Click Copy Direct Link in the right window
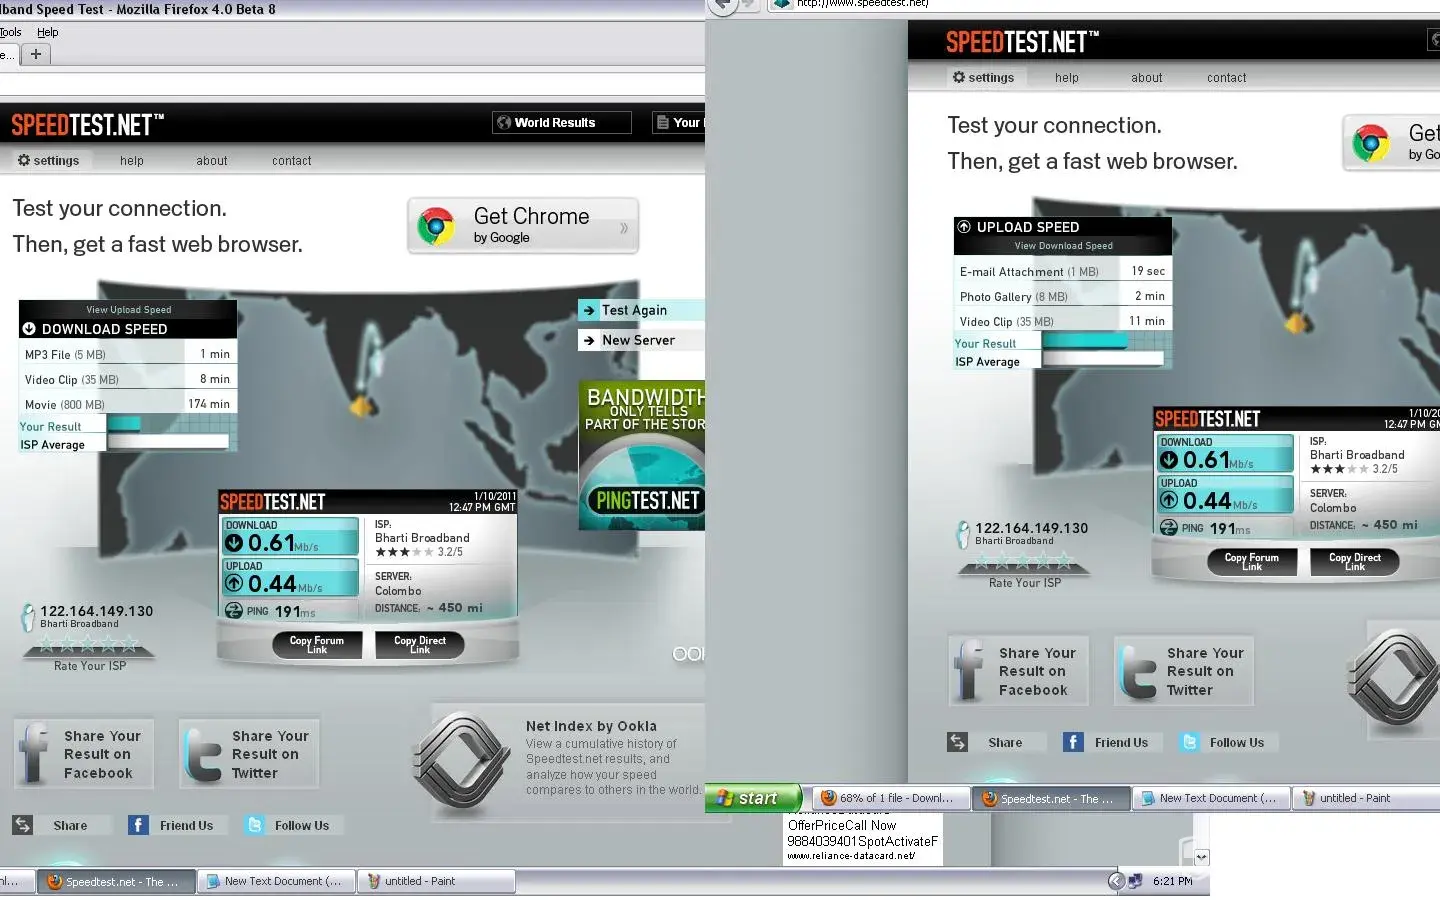The image size is (1440, 900). 1355,562
